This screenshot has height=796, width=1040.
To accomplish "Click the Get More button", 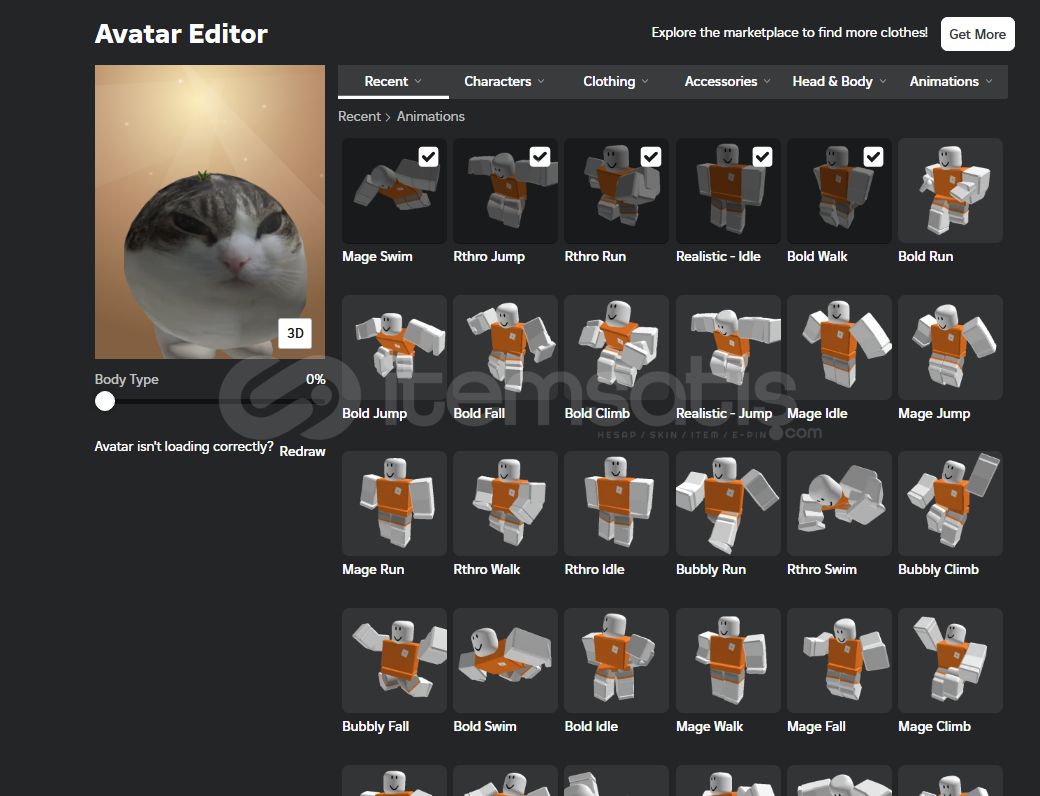I will (x=978, y=34).
